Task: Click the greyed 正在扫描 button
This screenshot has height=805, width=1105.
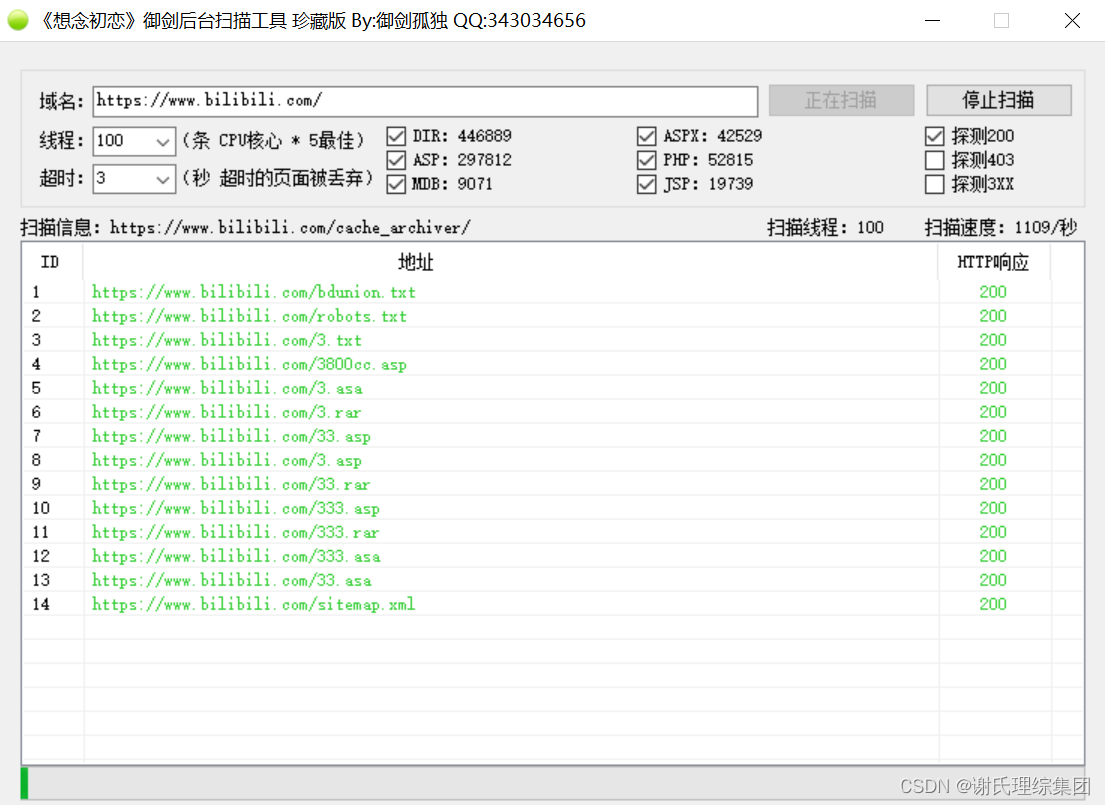Action: [x=841, y=100]
